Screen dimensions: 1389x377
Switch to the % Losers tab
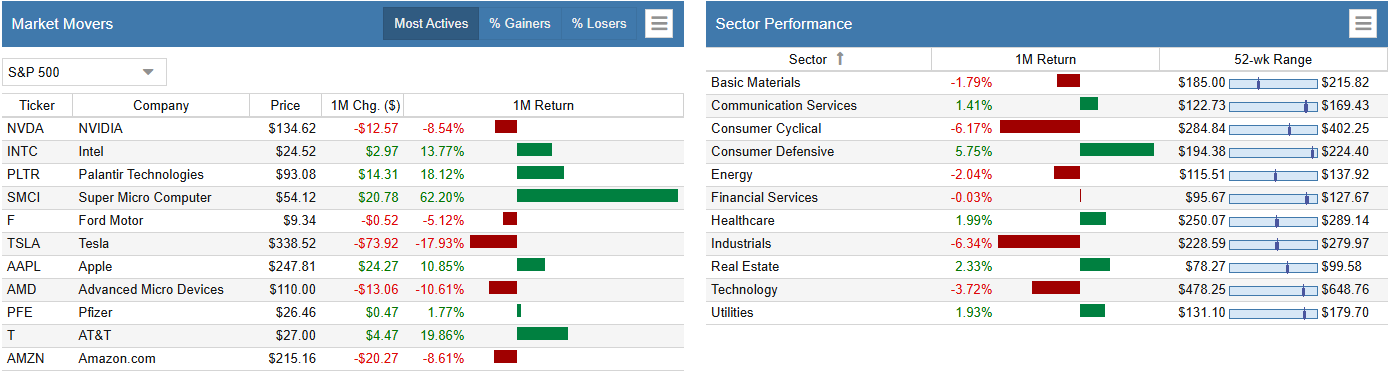[599, 23]
